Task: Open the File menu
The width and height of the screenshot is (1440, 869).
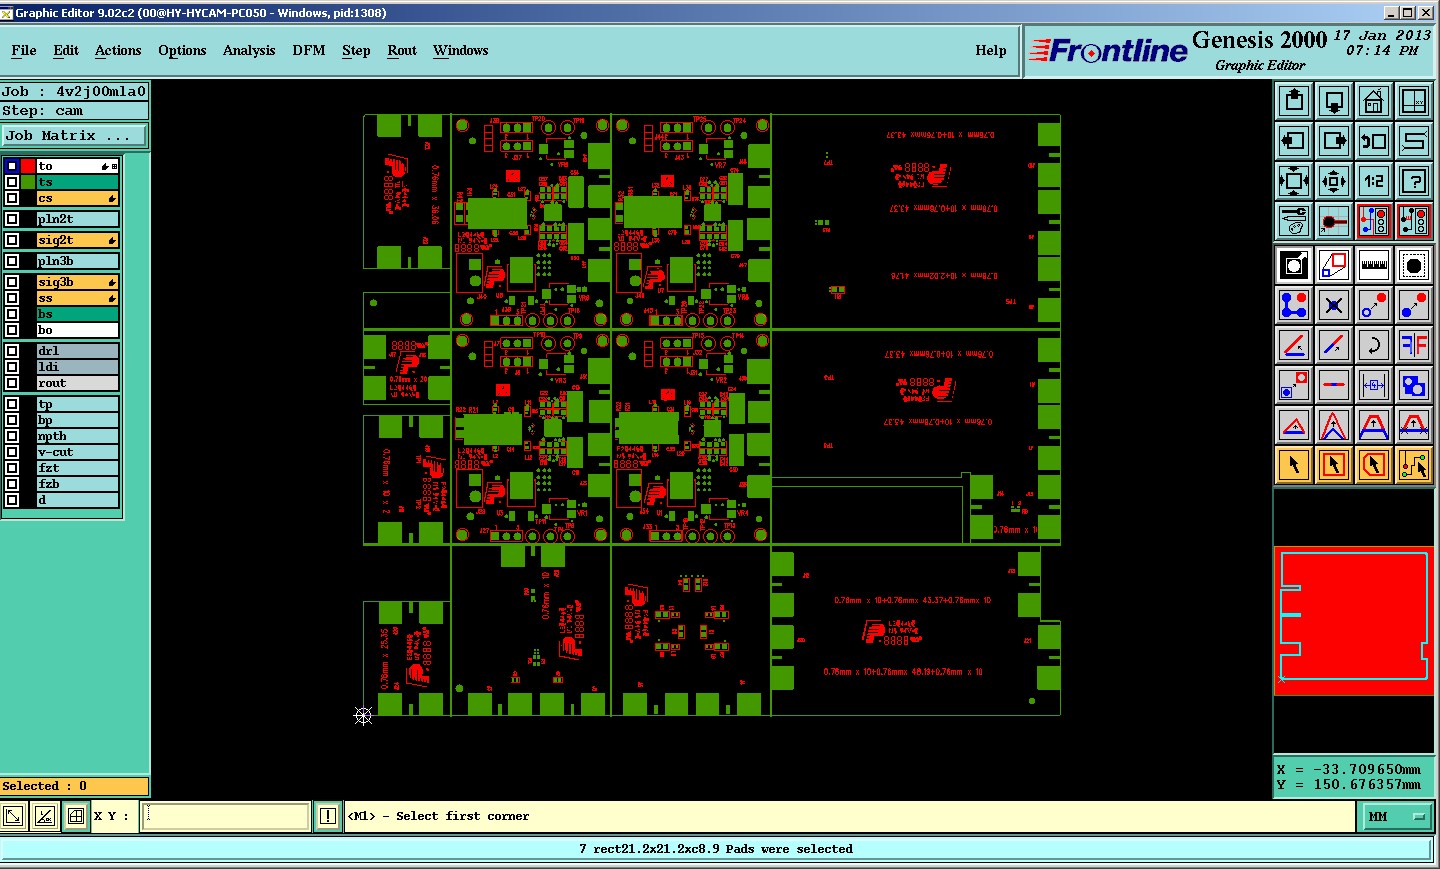Action: pos(24,50)
